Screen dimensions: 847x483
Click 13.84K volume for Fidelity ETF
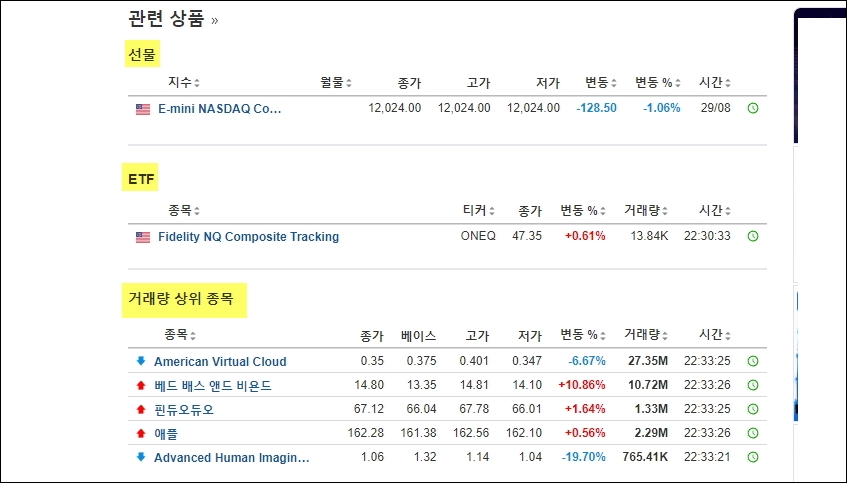coord(649,236)
